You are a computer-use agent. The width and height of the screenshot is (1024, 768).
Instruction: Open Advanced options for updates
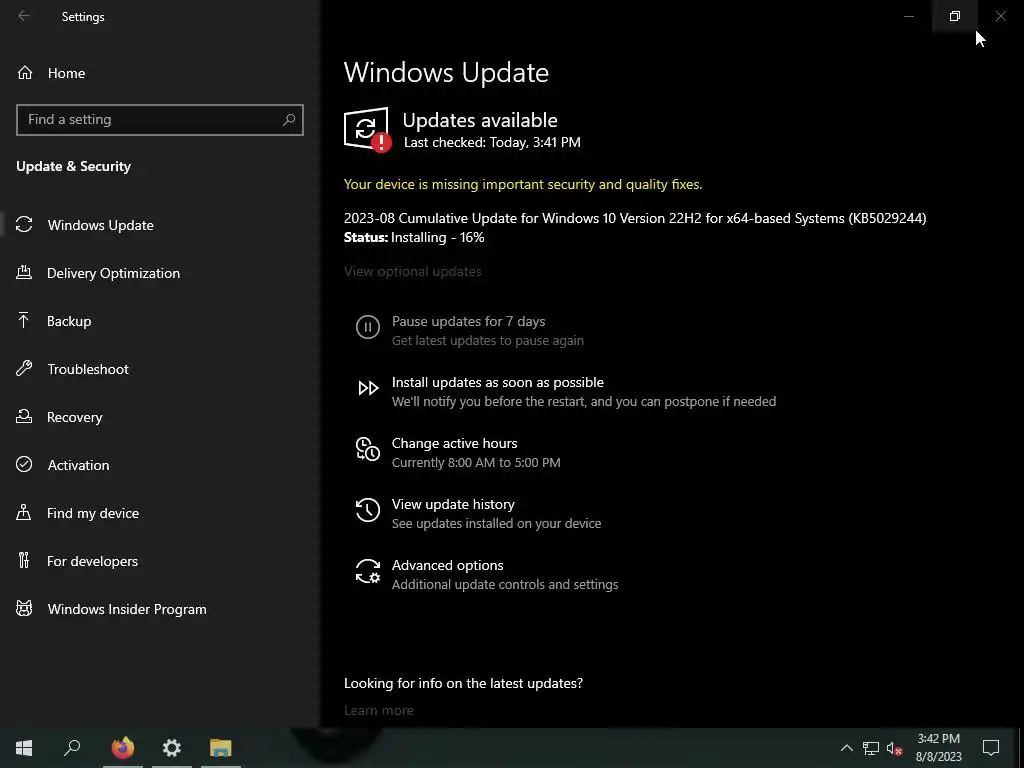point(447,565)
